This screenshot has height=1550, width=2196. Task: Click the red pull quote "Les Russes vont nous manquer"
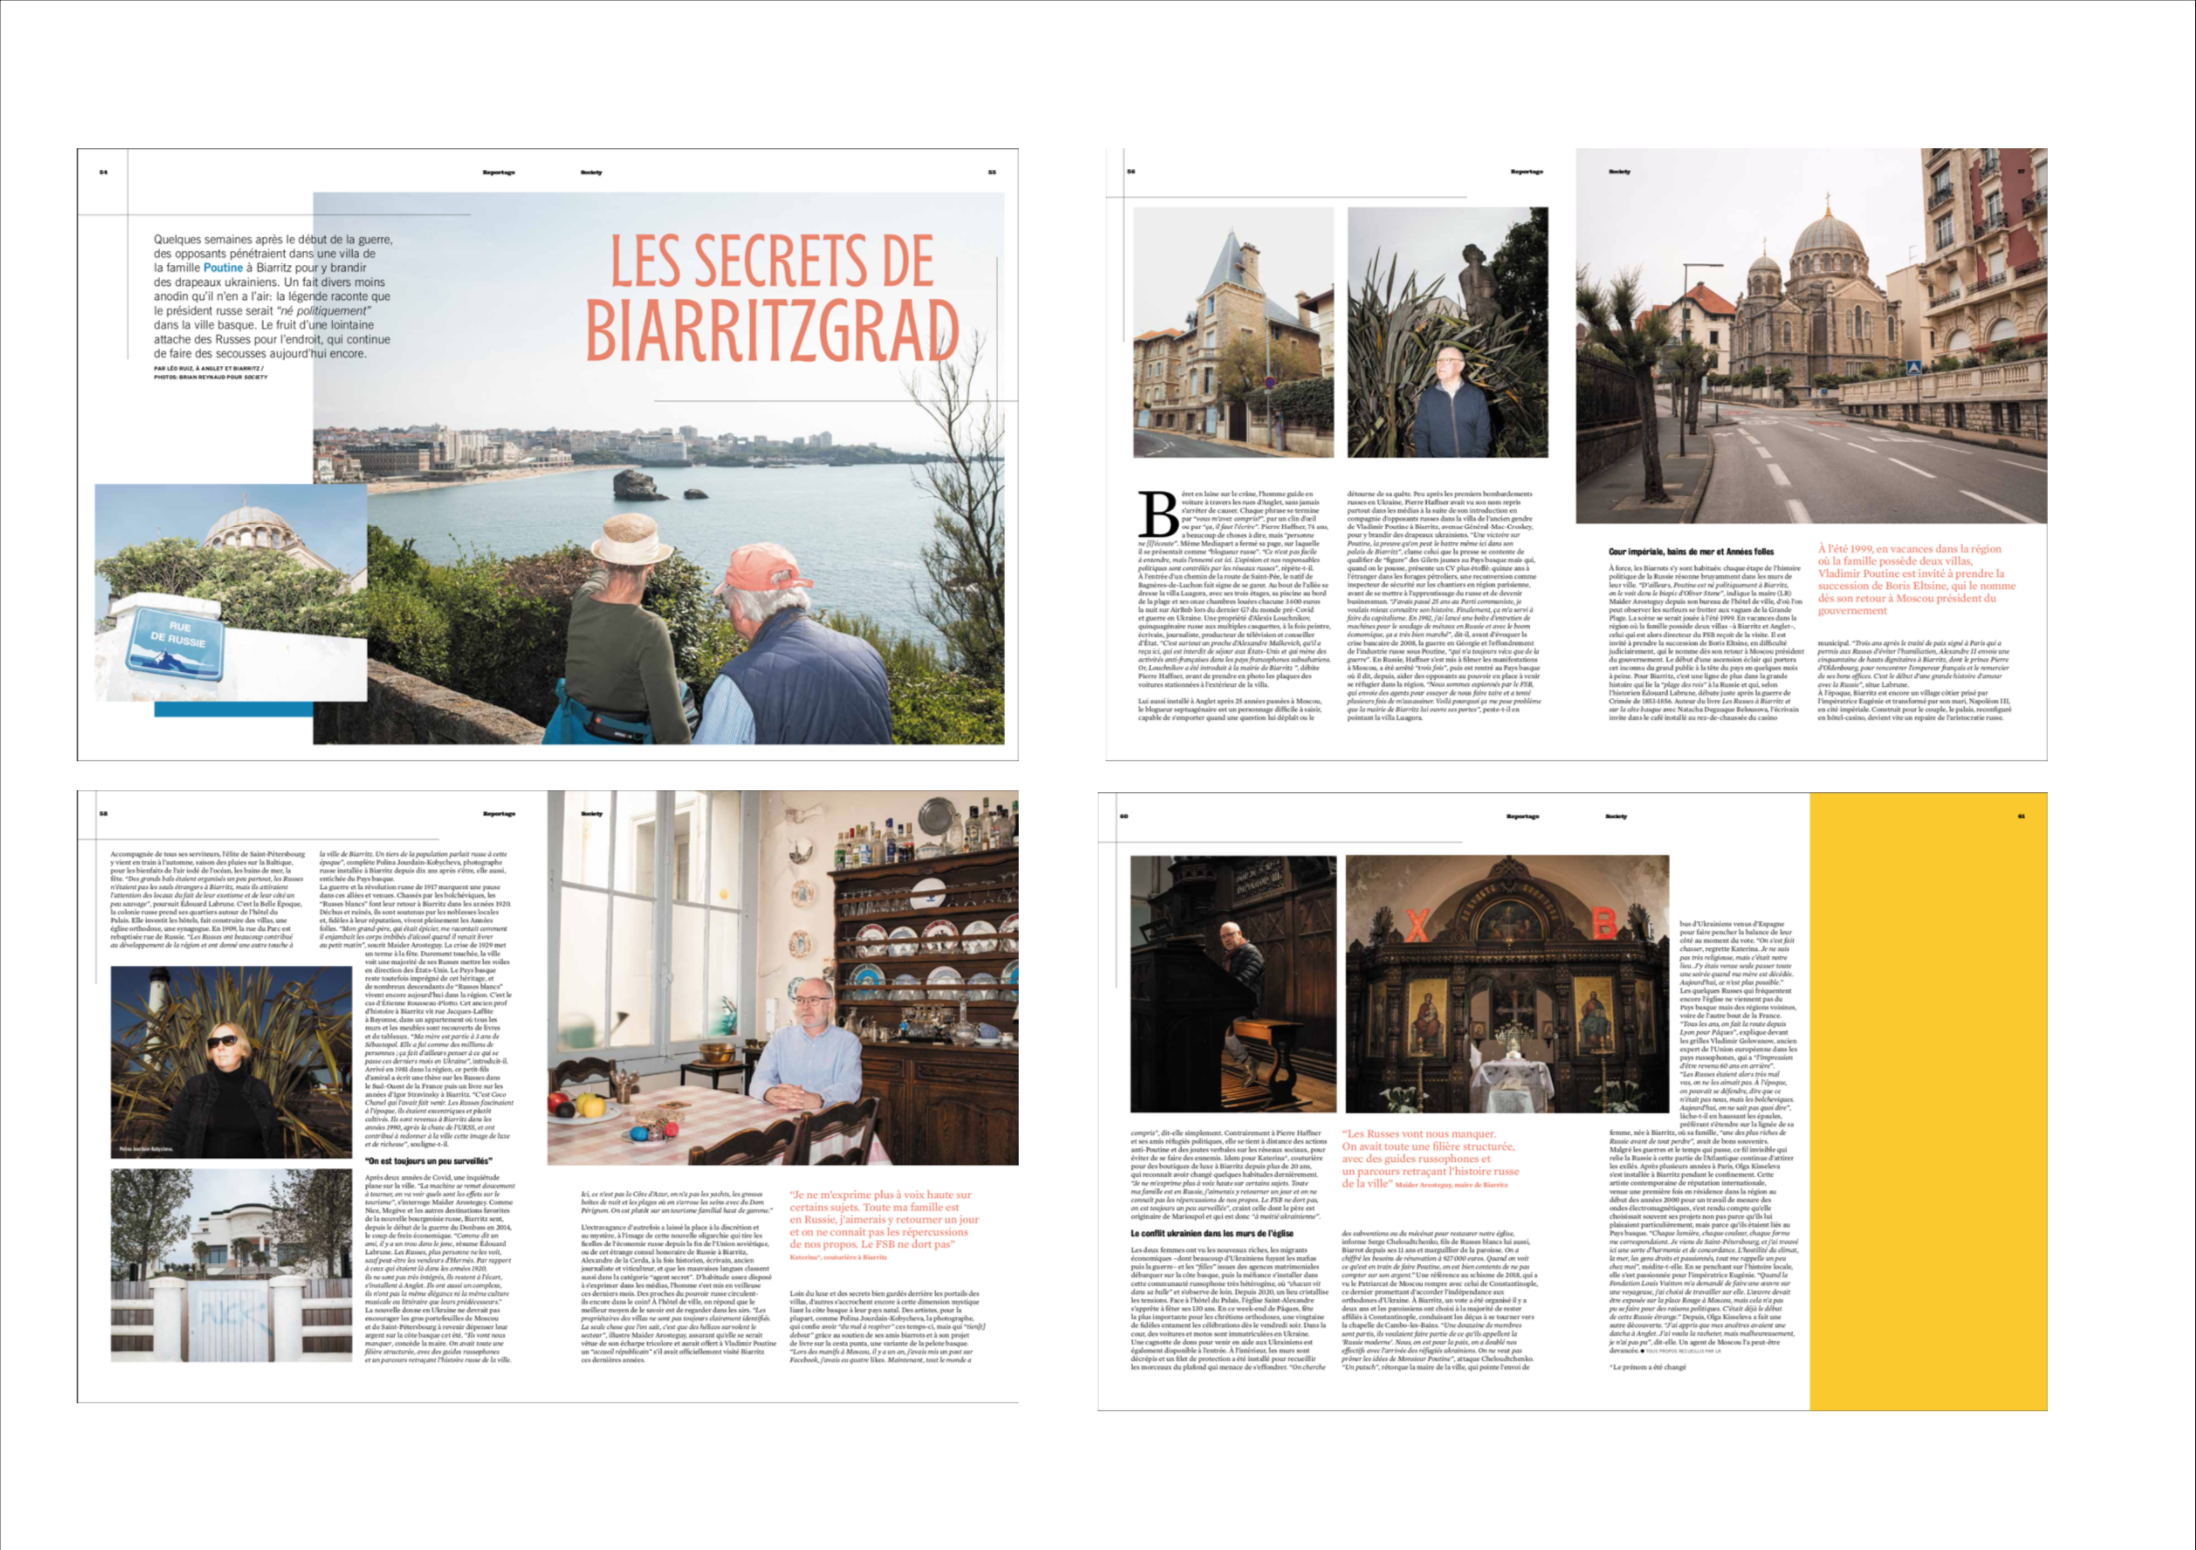point(1430,1158)
